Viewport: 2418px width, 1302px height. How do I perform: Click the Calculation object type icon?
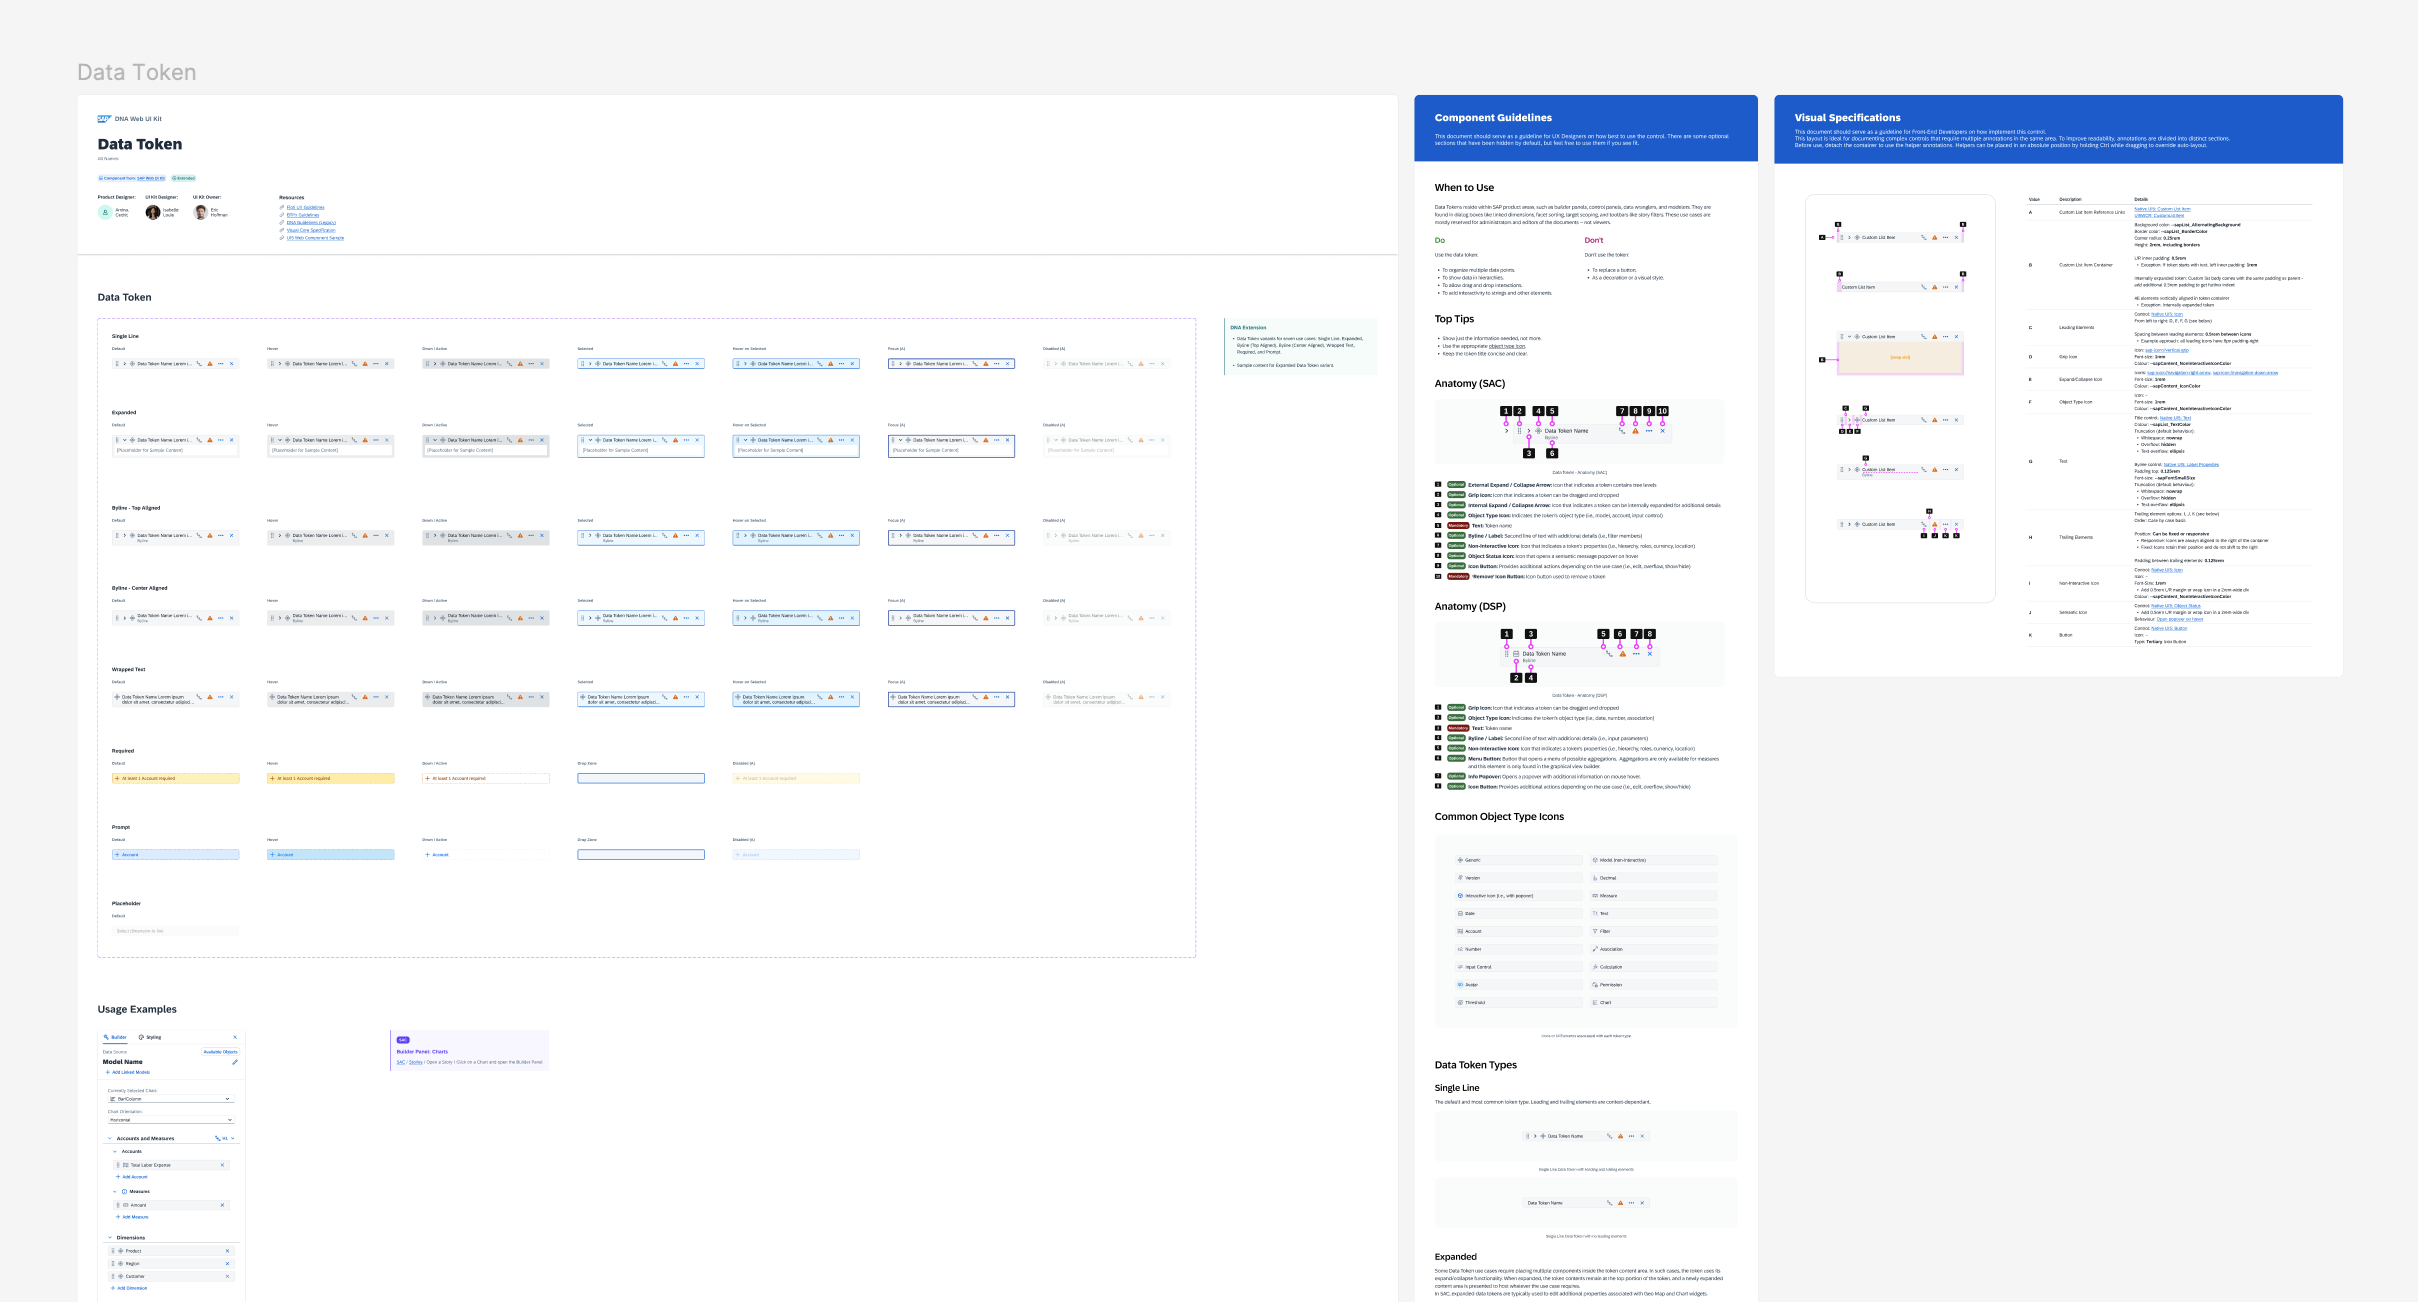pos(1595,967)
